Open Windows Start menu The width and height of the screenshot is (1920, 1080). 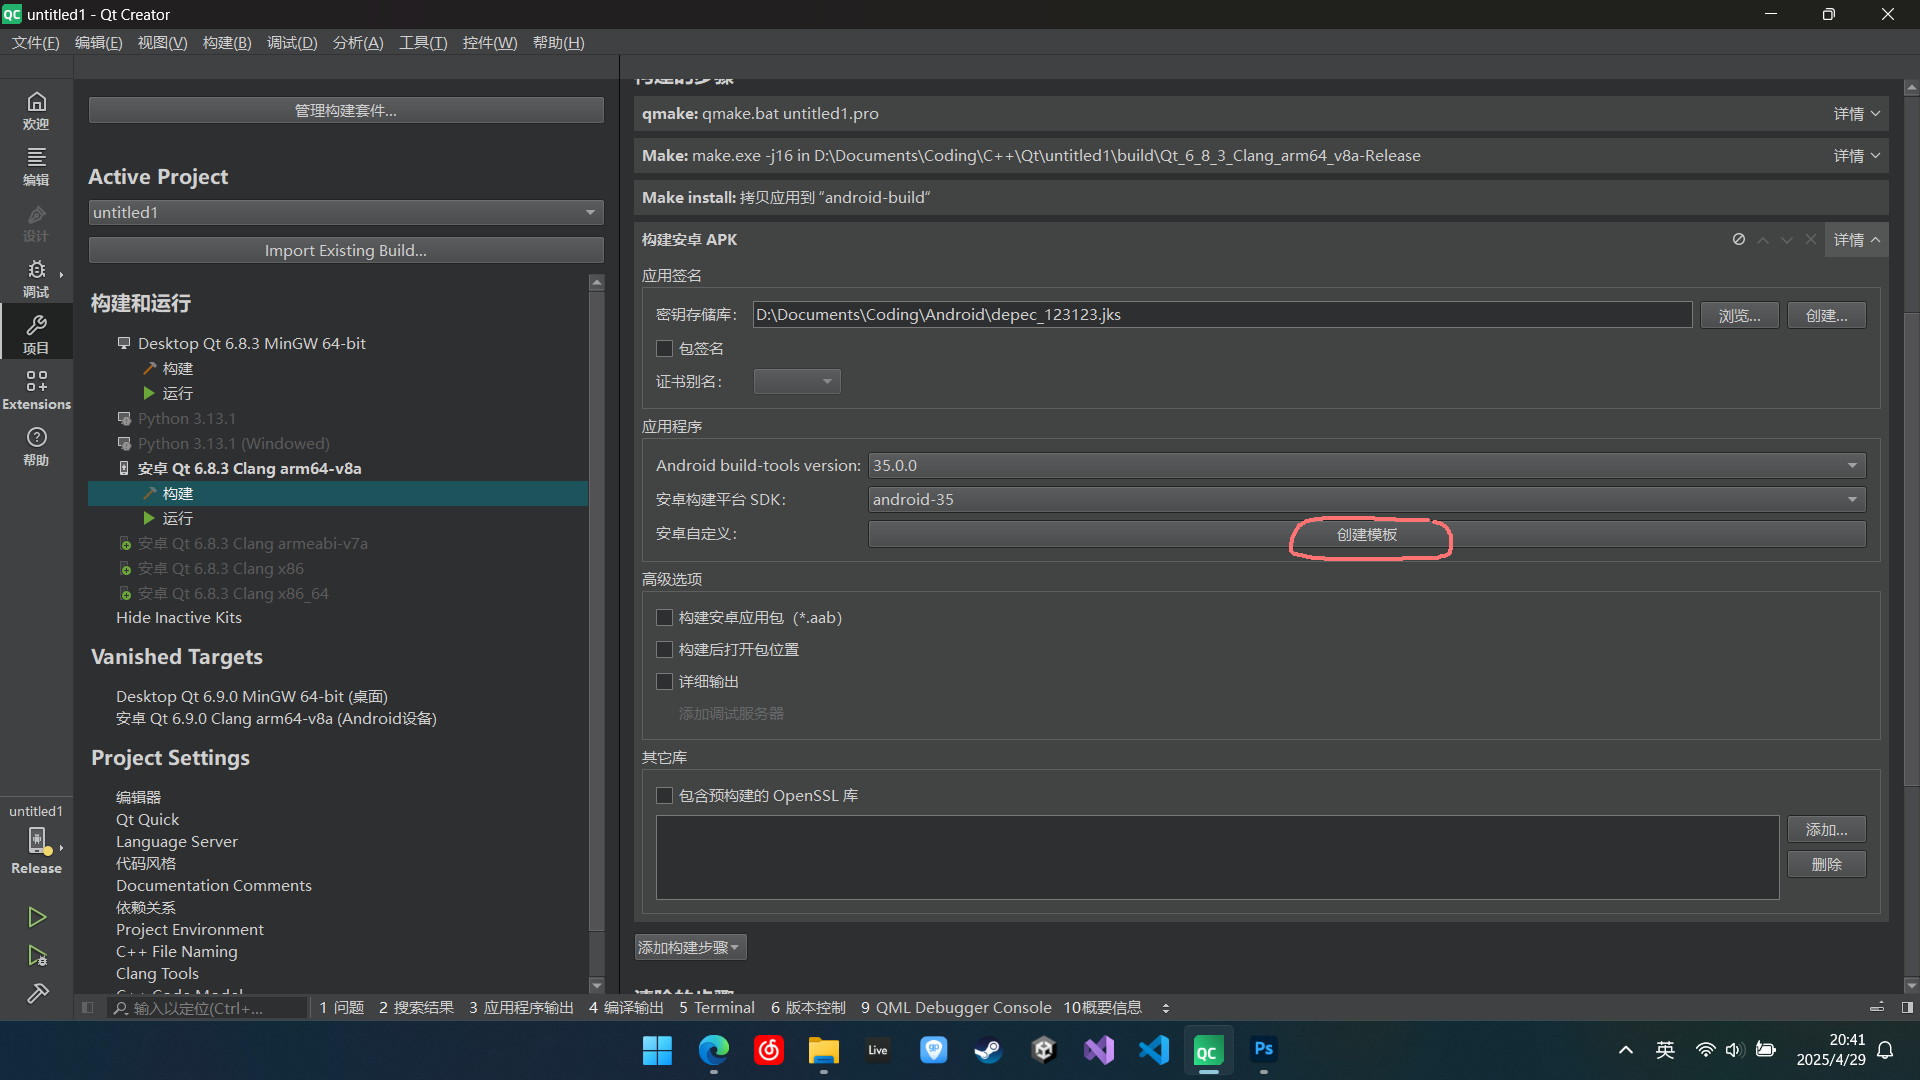(657, 1050)
